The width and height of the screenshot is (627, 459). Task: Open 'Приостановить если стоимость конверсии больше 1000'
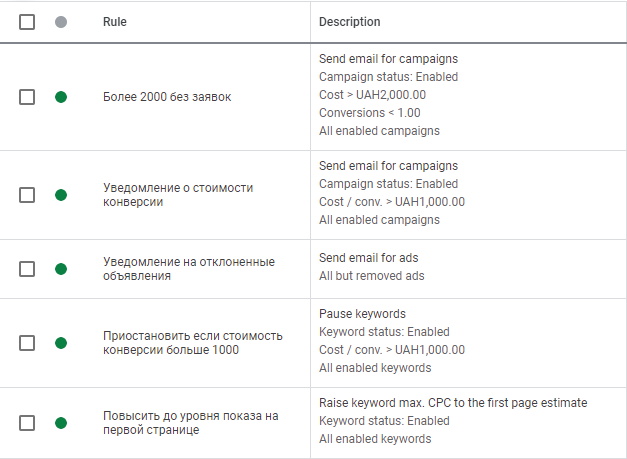193,342
